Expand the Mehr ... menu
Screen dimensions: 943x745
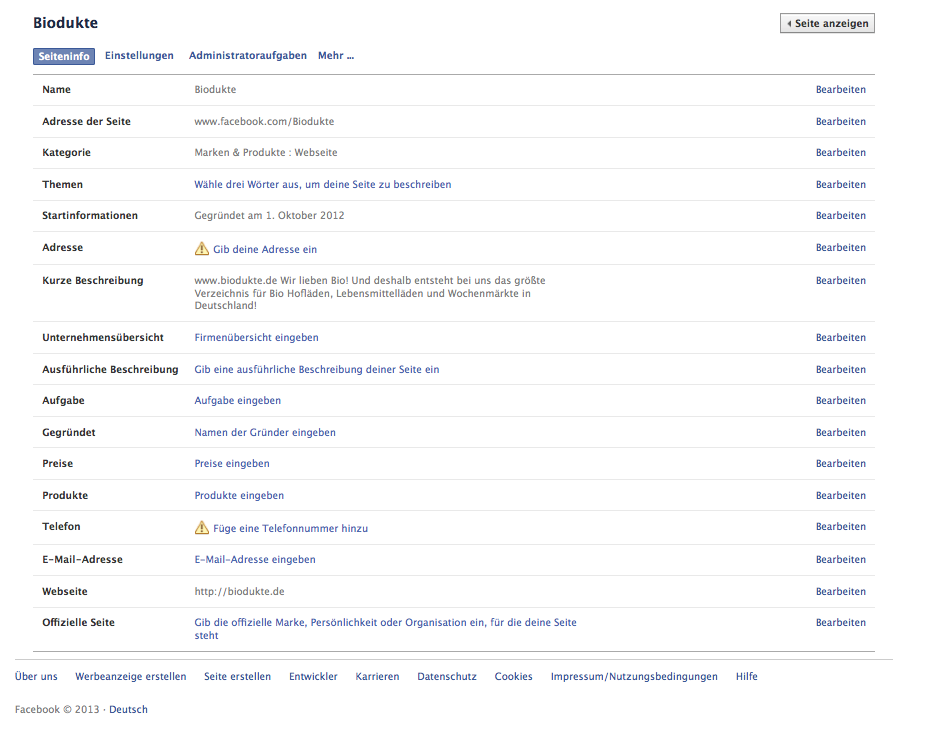(x=336, y=55)
